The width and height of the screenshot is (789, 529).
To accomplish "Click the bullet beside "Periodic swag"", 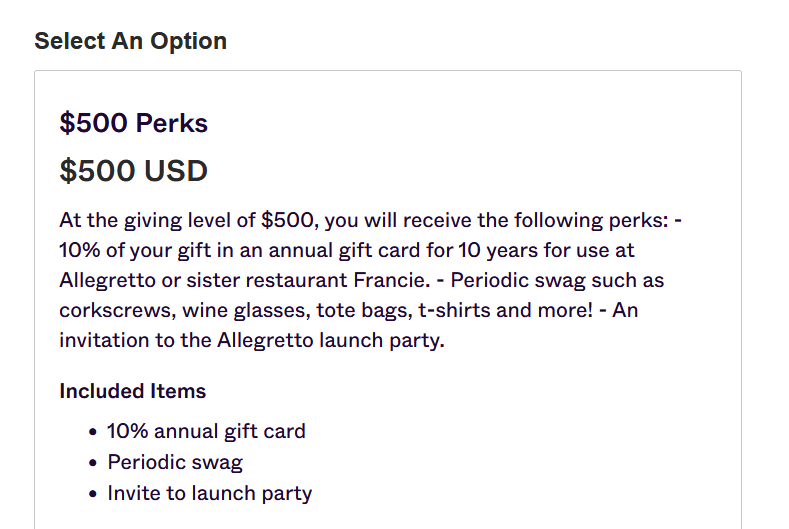I will point(93,463).
